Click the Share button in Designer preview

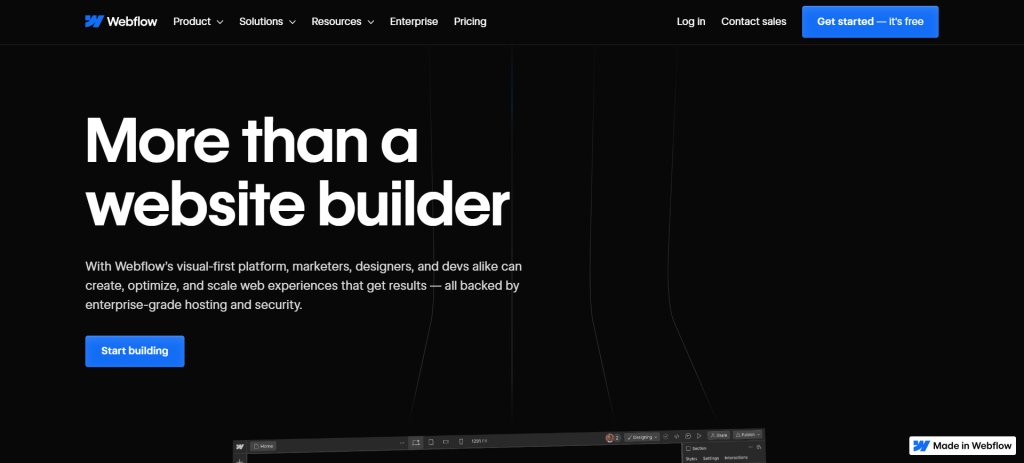718,435
